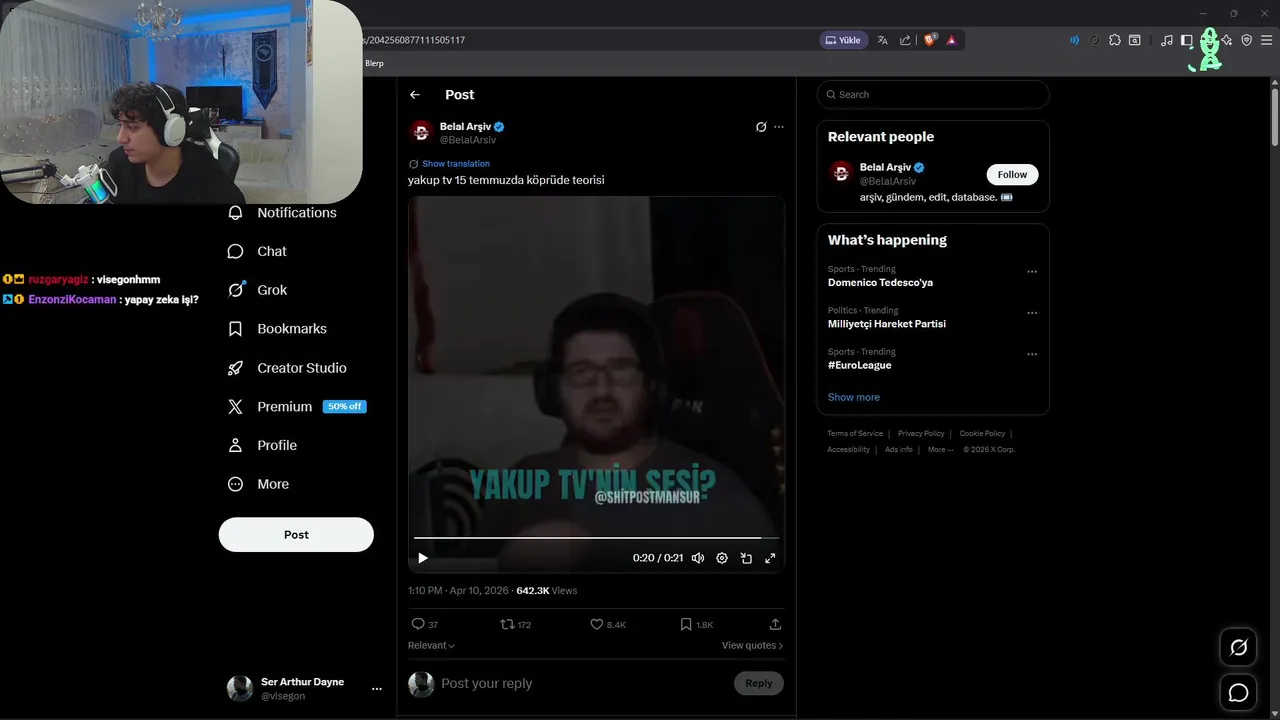The image size is (1280, 720).
Task: Click the blue sound waves toolbar icon
Action: point(1074,40)
